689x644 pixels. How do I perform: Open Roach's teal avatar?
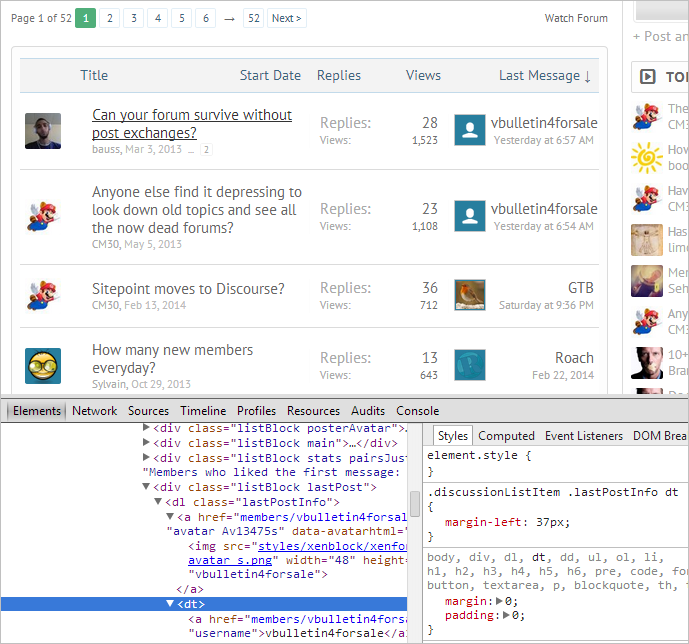click(470, 365)
